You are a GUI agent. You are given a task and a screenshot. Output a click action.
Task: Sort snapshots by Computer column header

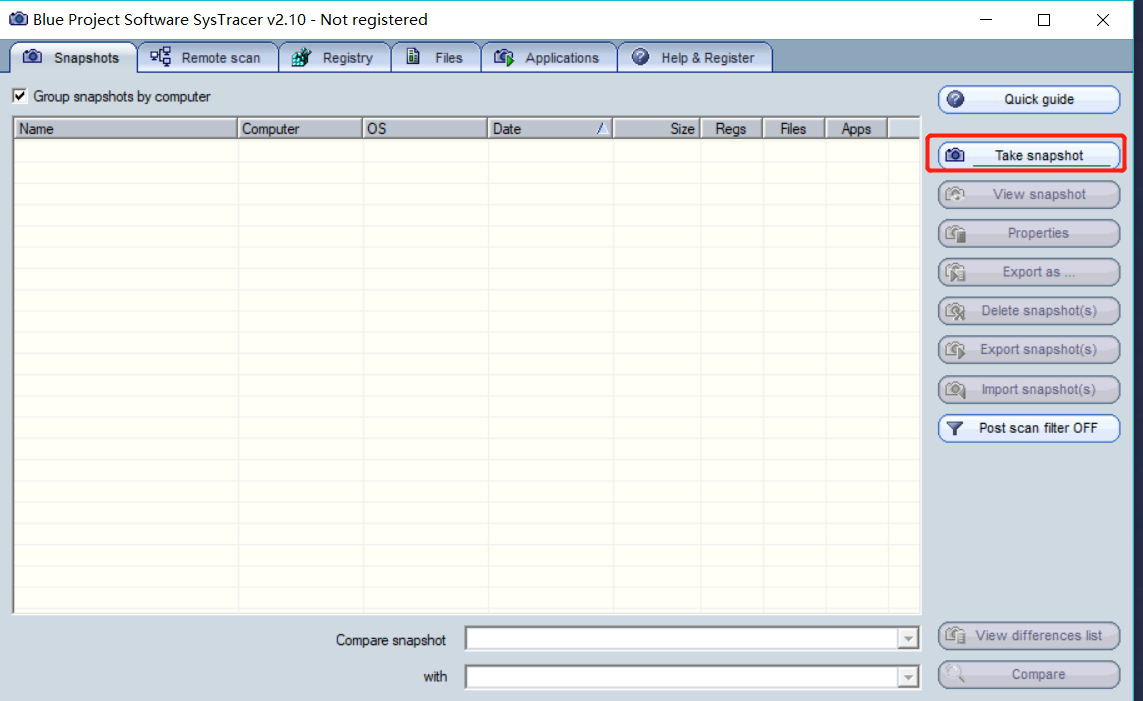(x=300, y=129)
